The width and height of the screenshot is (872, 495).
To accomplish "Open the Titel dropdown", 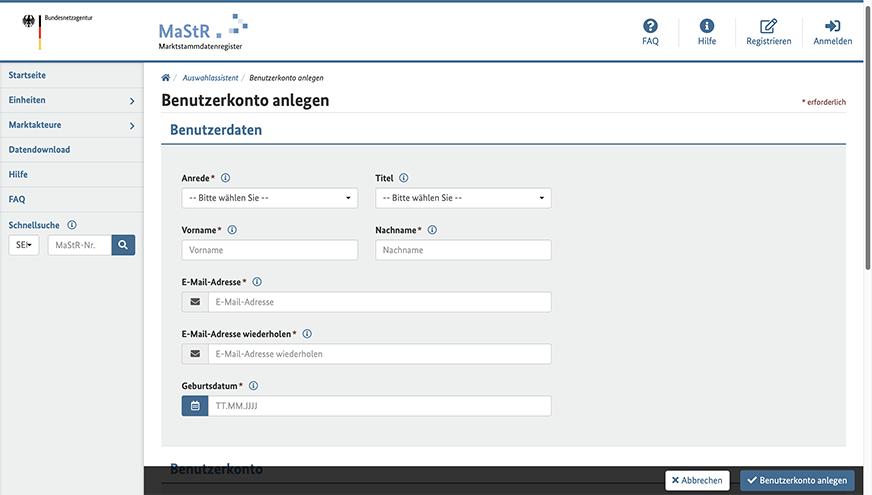I will coord(463,198).
